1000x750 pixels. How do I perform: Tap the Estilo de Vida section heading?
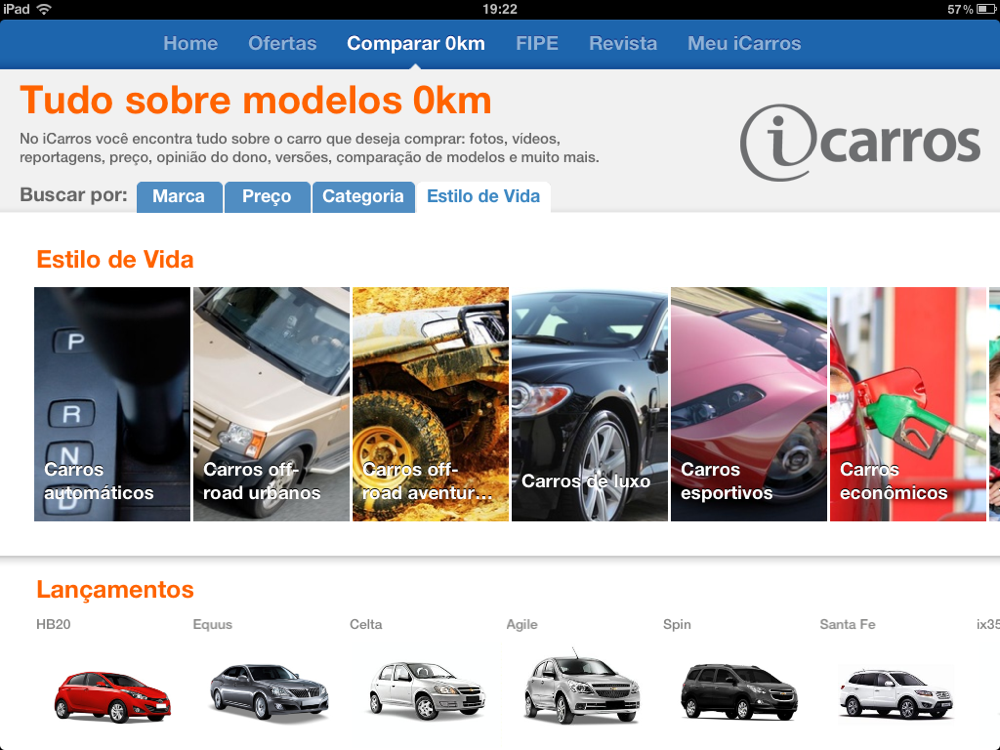tap(115, 260)
